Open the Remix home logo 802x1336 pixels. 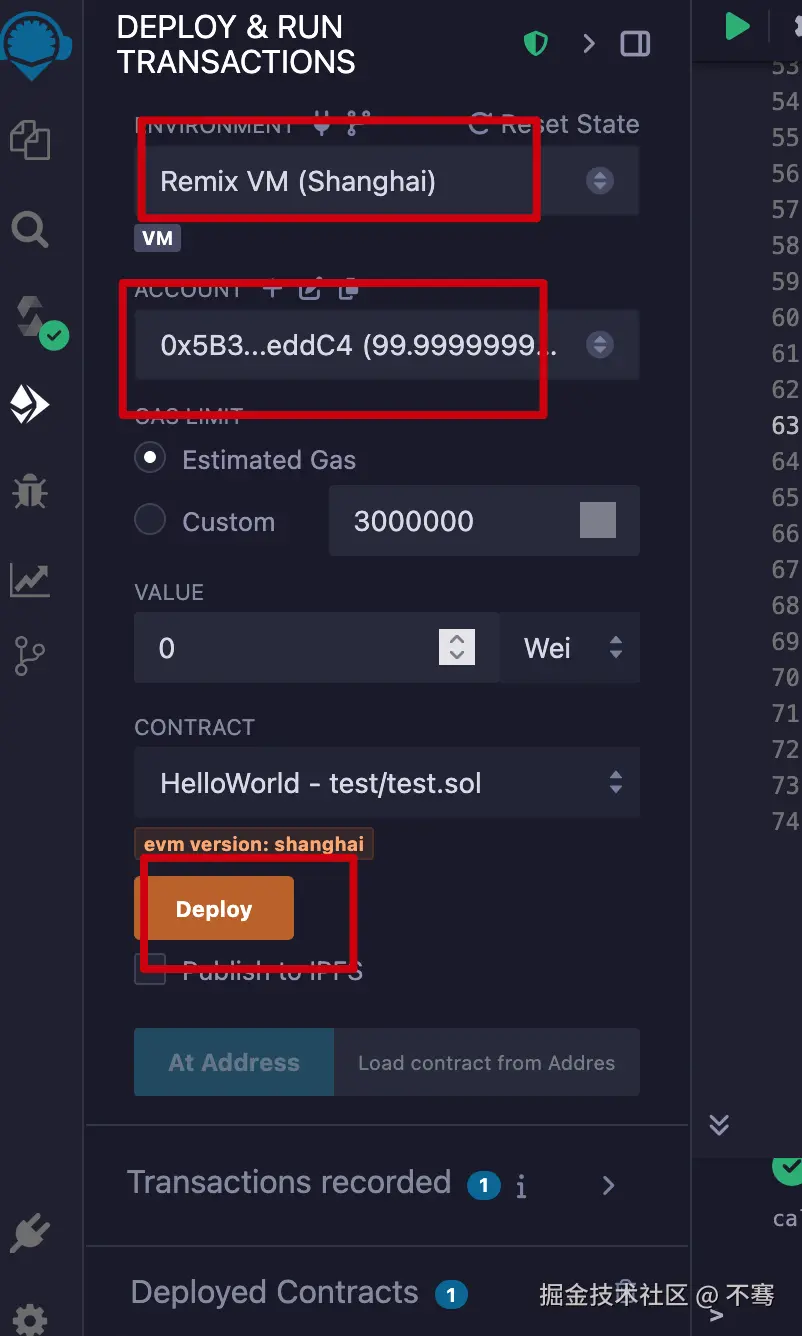[35, 44]
